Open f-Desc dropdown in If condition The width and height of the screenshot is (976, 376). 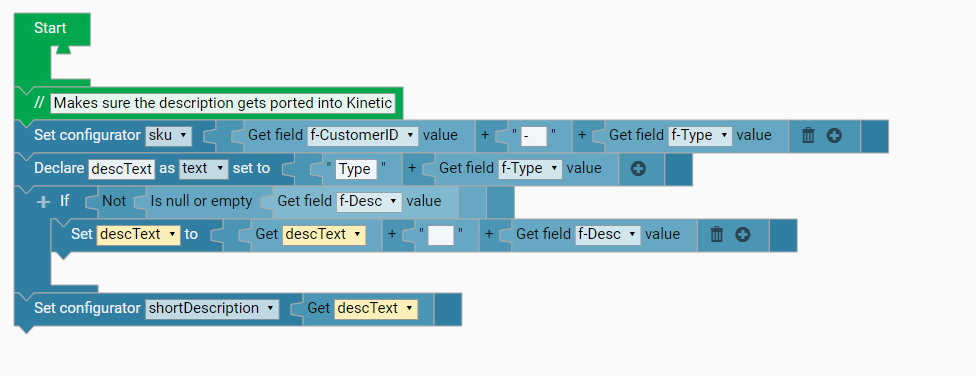(369, 201)
